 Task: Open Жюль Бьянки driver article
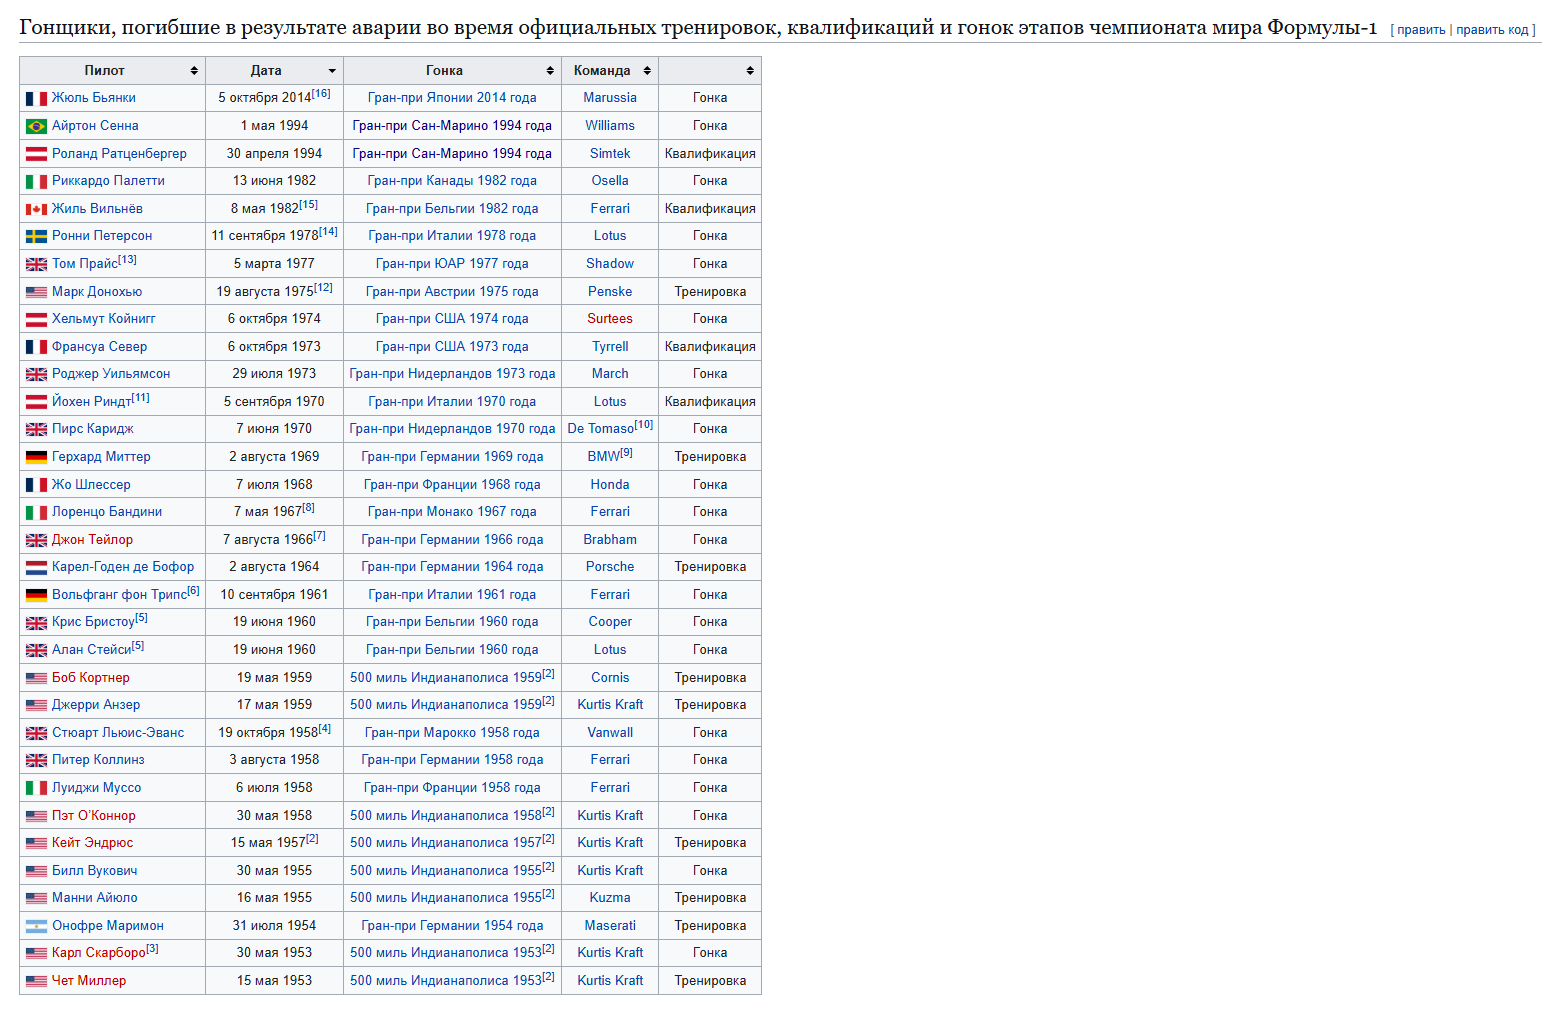click(94, 98)
